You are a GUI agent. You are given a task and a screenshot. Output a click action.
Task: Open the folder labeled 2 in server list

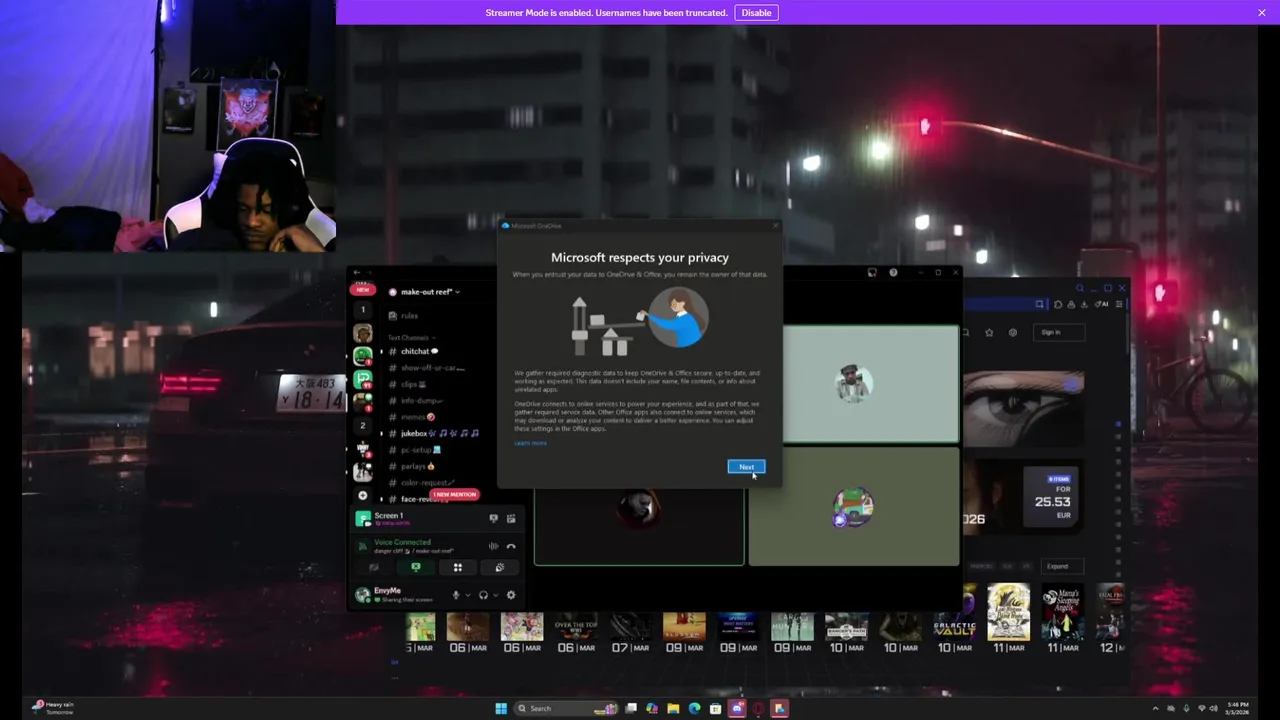(x=363, y=426)
